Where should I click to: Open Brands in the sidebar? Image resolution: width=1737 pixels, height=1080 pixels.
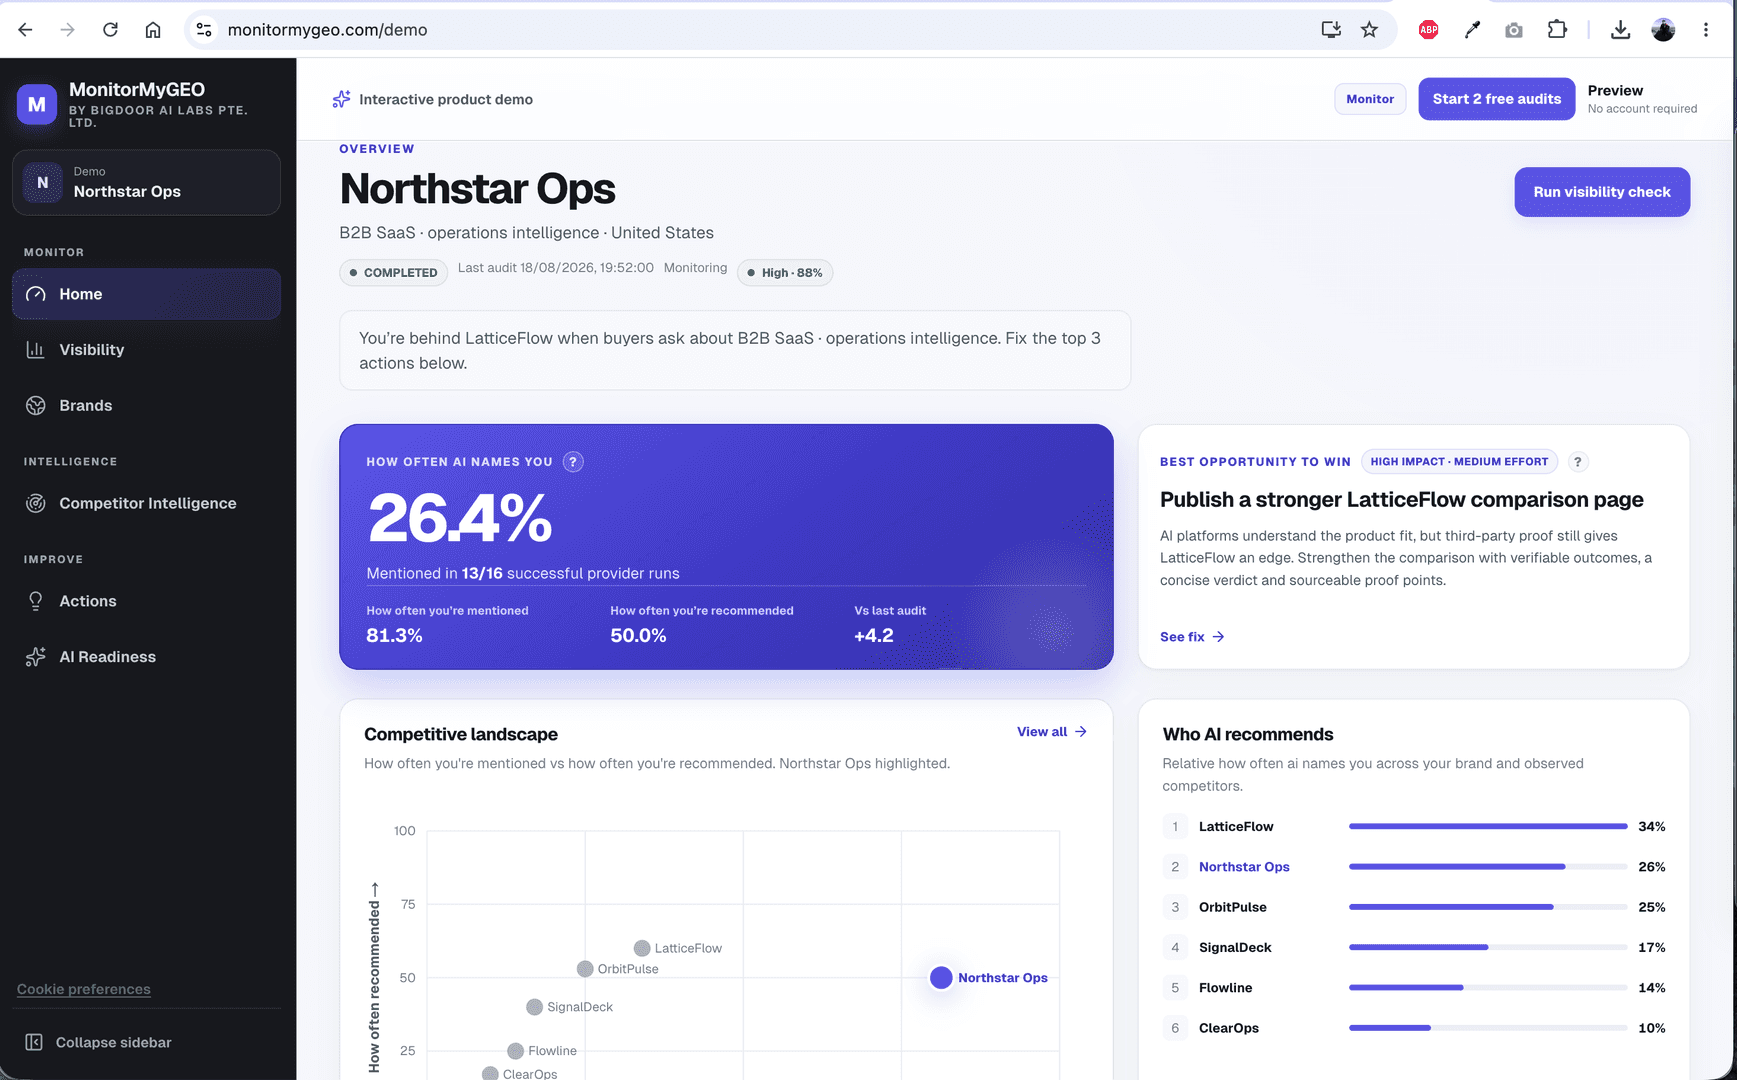click(x=146, y=405)
